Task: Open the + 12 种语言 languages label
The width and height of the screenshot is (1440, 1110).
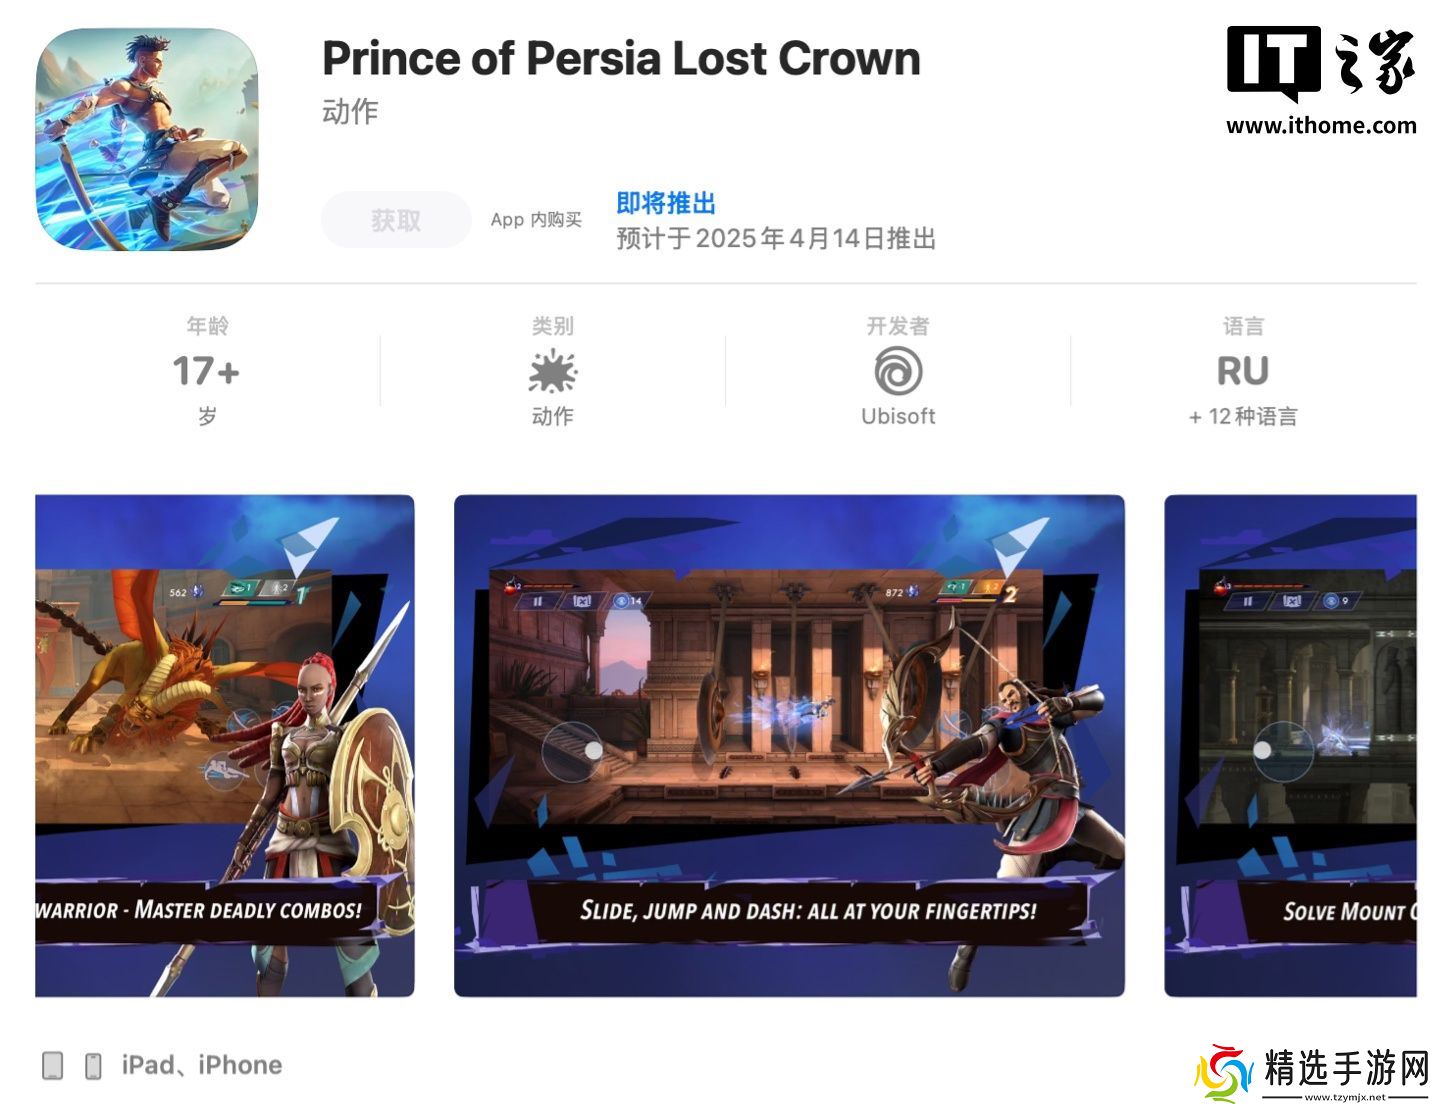Action: 1243,417
